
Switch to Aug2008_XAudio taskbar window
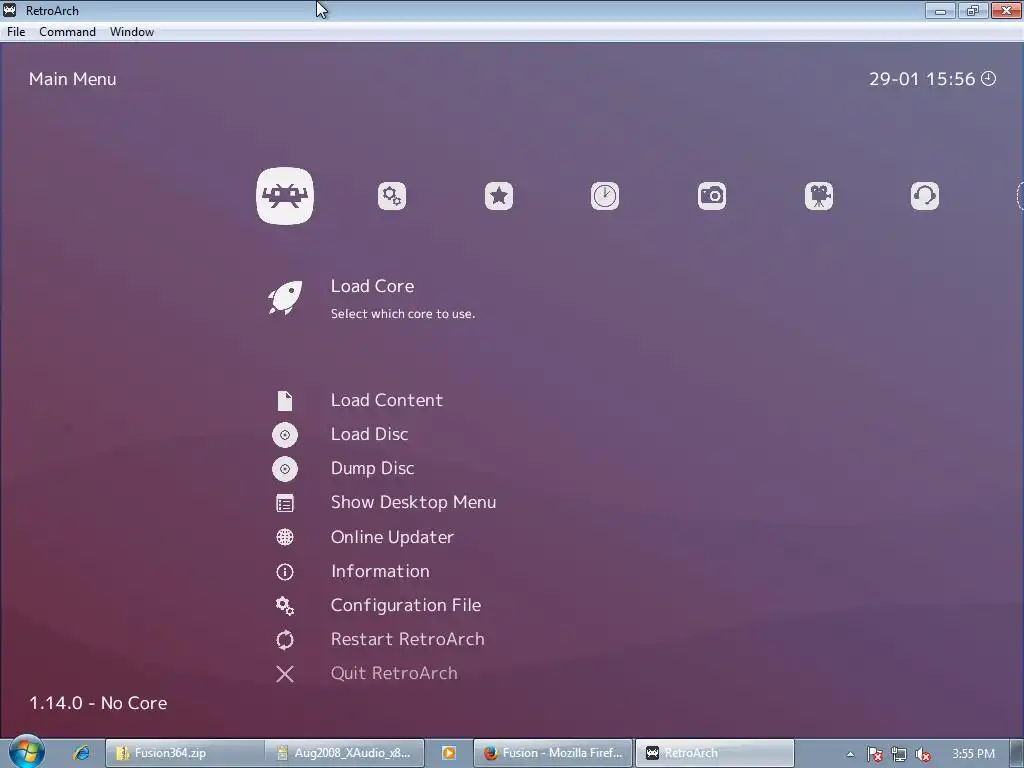tap(345, 753)
